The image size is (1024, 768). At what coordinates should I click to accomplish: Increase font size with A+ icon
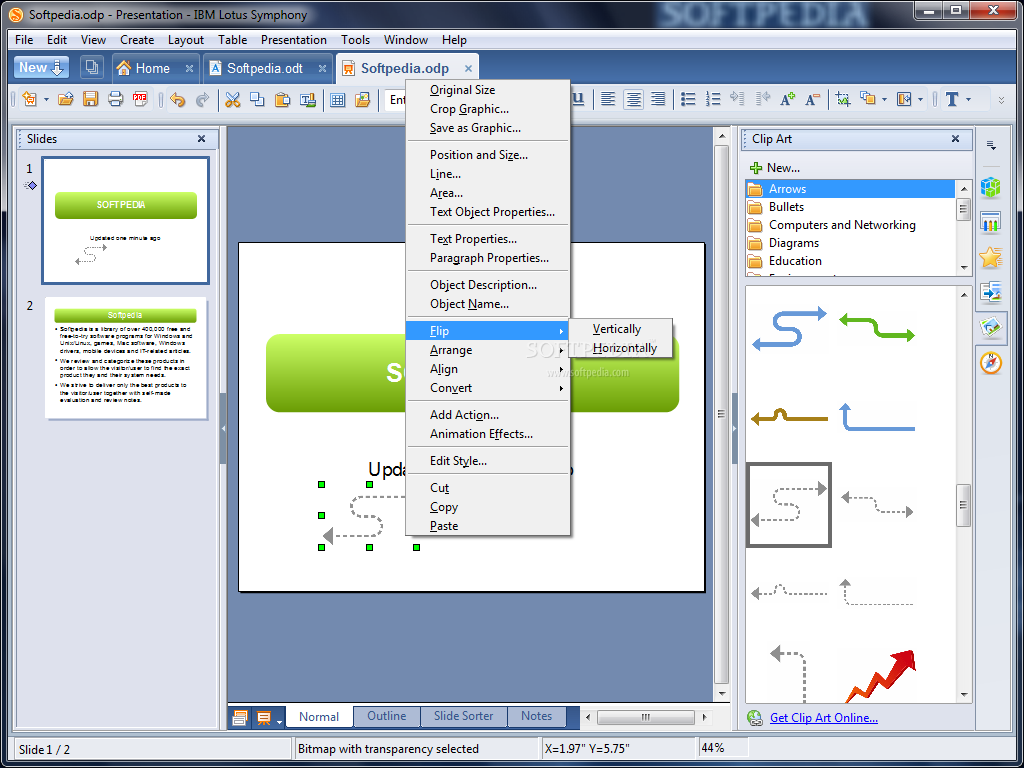coord(787,99)
